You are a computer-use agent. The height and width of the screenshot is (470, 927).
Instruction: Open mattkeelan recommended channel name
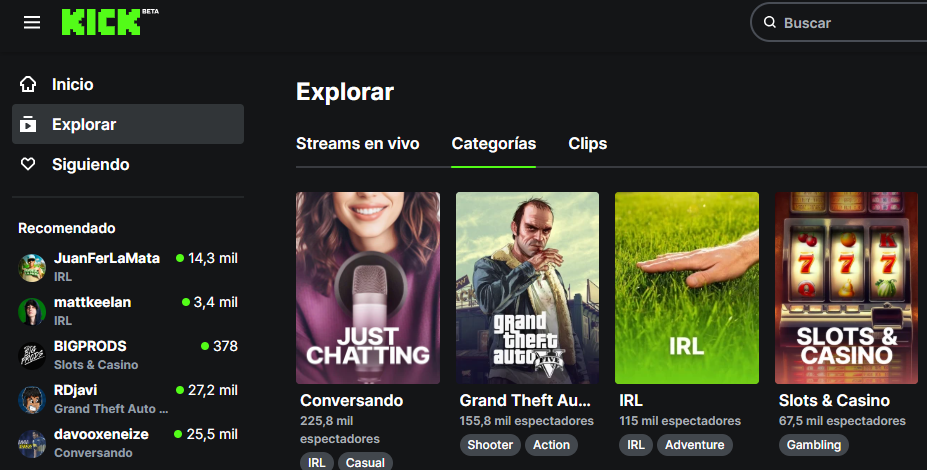[93, 302]
